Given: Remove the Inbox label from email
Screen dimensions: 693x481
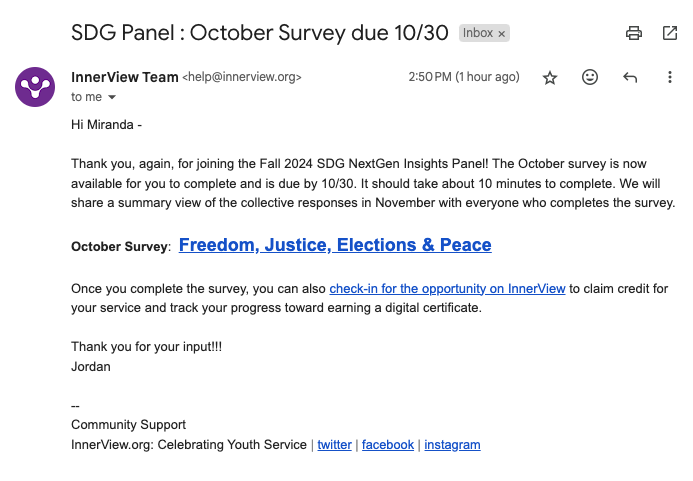Looking at the screenshot, I should point(502,34).
